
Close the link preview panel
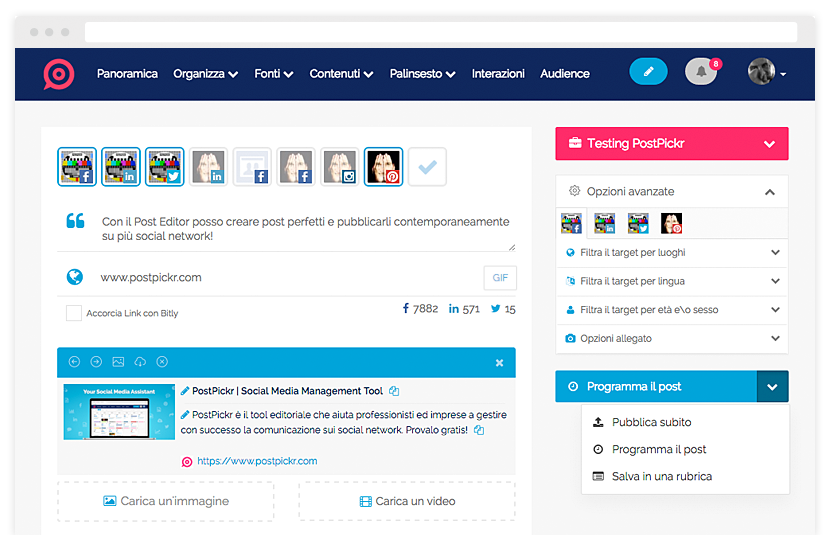499,362
